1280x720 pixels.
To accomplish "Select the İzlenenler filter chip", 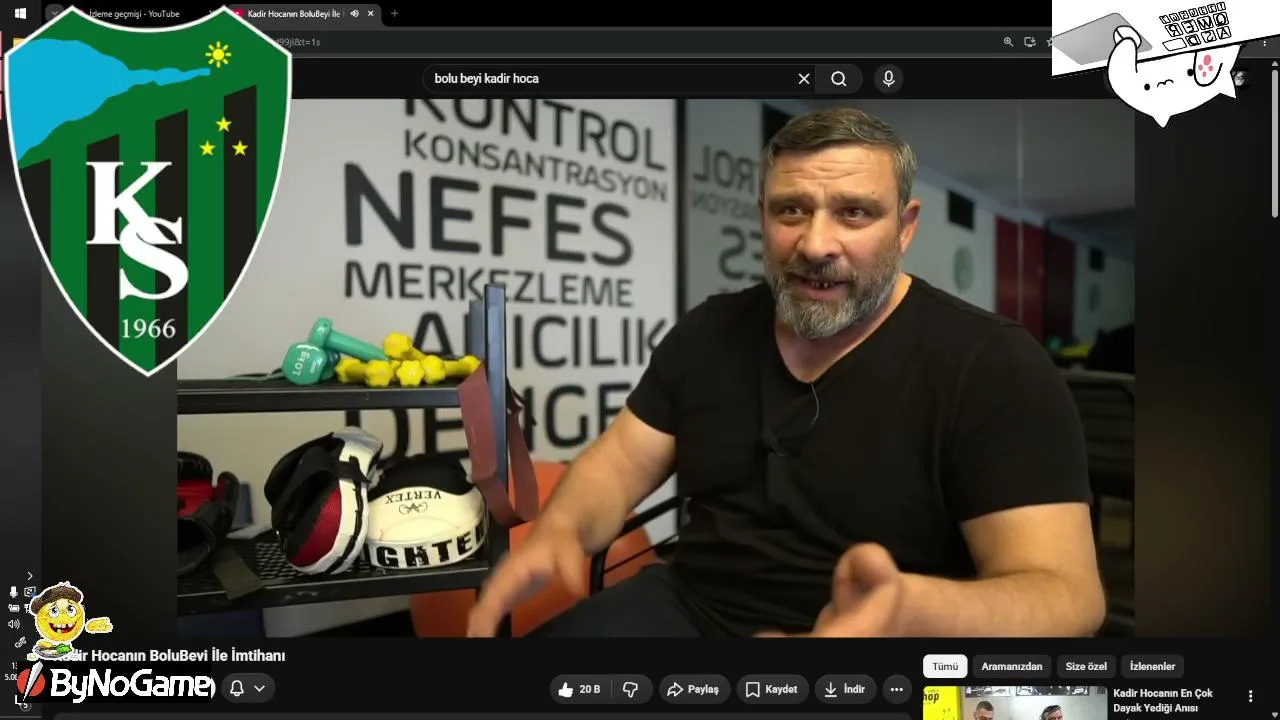I will pos(1152,666).
